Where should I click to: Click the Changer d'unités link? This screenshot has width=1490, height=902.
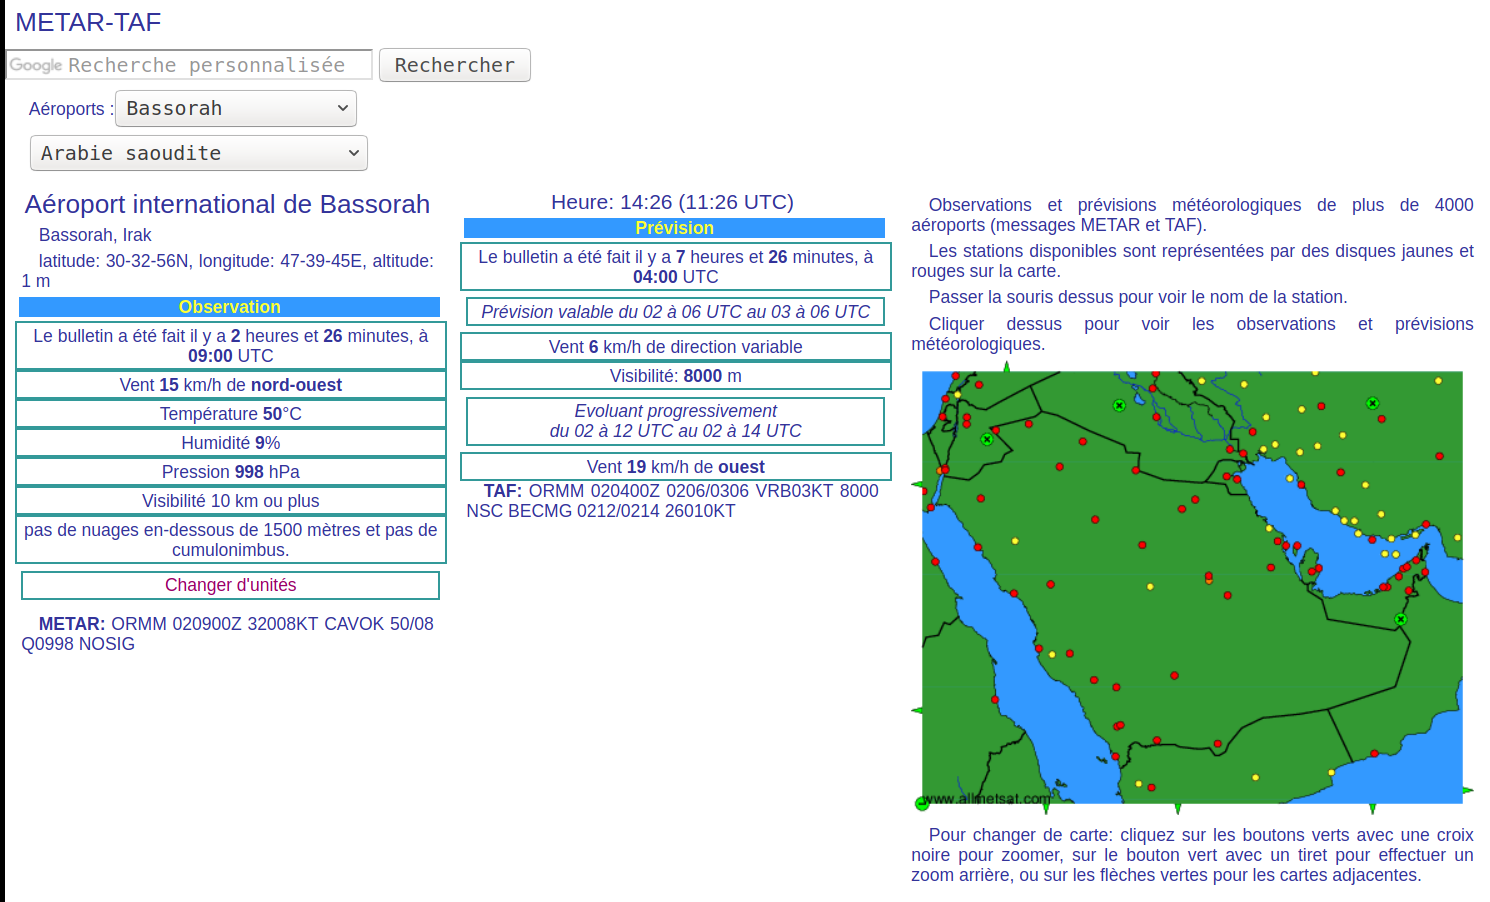[x=230, y=585]
